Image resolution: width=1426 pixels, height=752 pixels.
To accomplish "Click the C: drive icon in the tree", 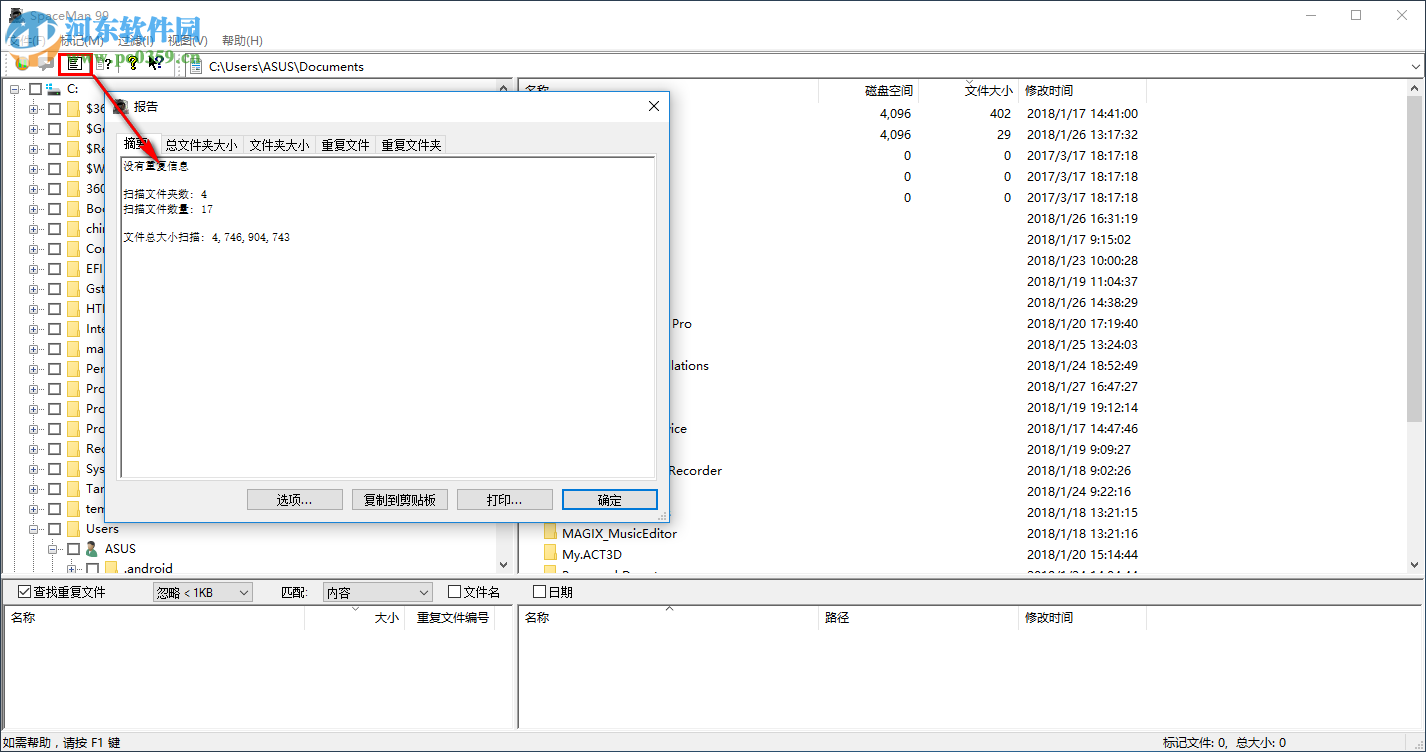I will (x=53, y=89).
